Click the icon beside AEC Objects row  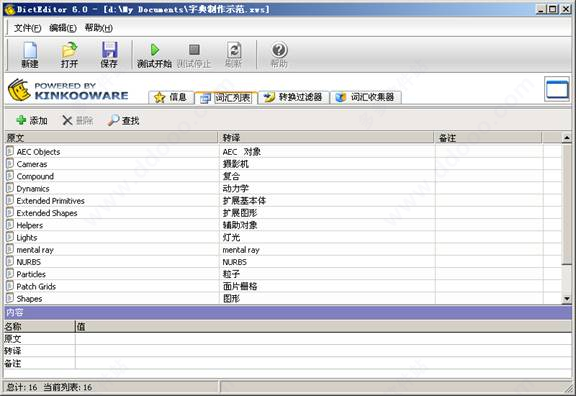click(10, 151)
